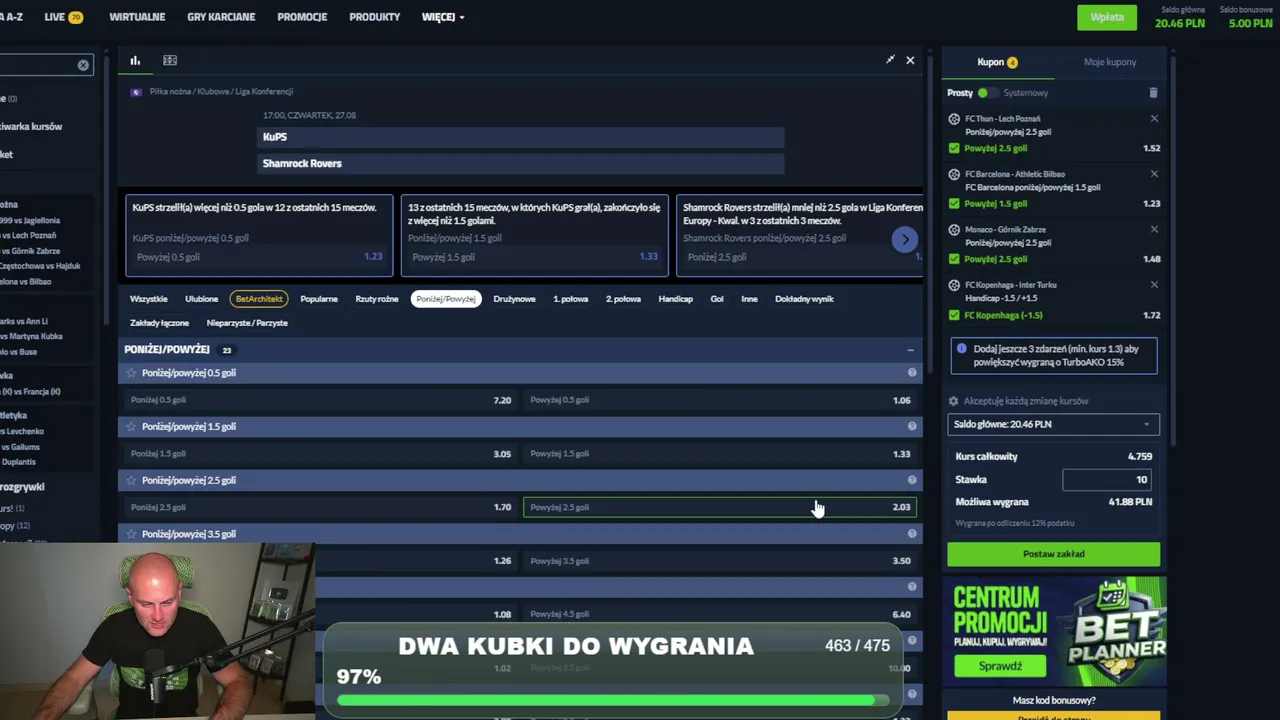Select Powyżej 0.5 goli at 1.06 odds

click(720, 400)
